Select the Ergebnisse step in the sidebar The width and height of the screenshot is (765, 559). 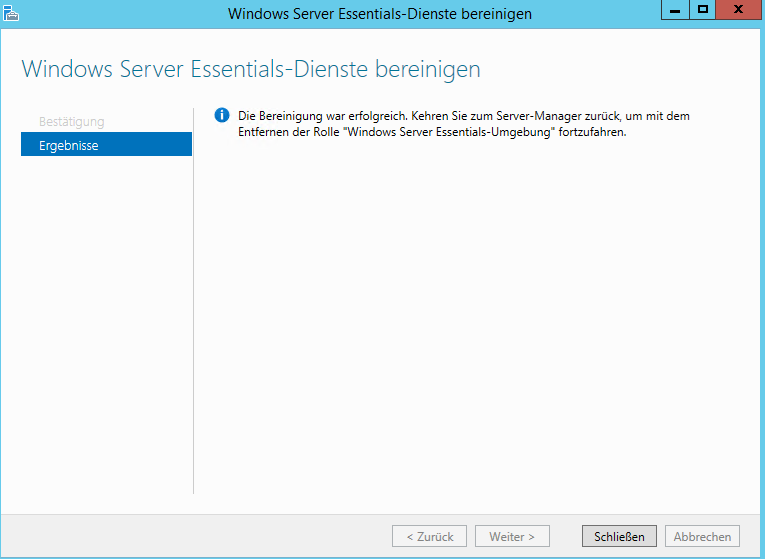(106, 145)
